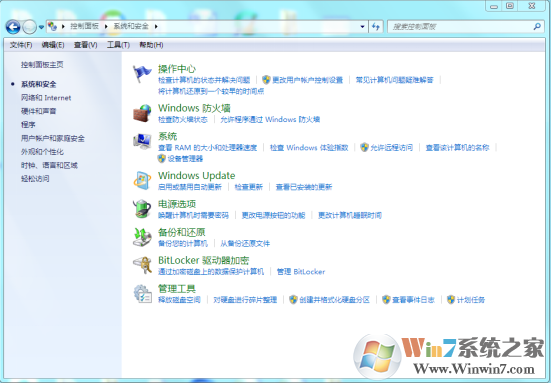551x383 pixels.
Task: Open 时钟、语言和区域 category
Action: (x=49, y=165)
